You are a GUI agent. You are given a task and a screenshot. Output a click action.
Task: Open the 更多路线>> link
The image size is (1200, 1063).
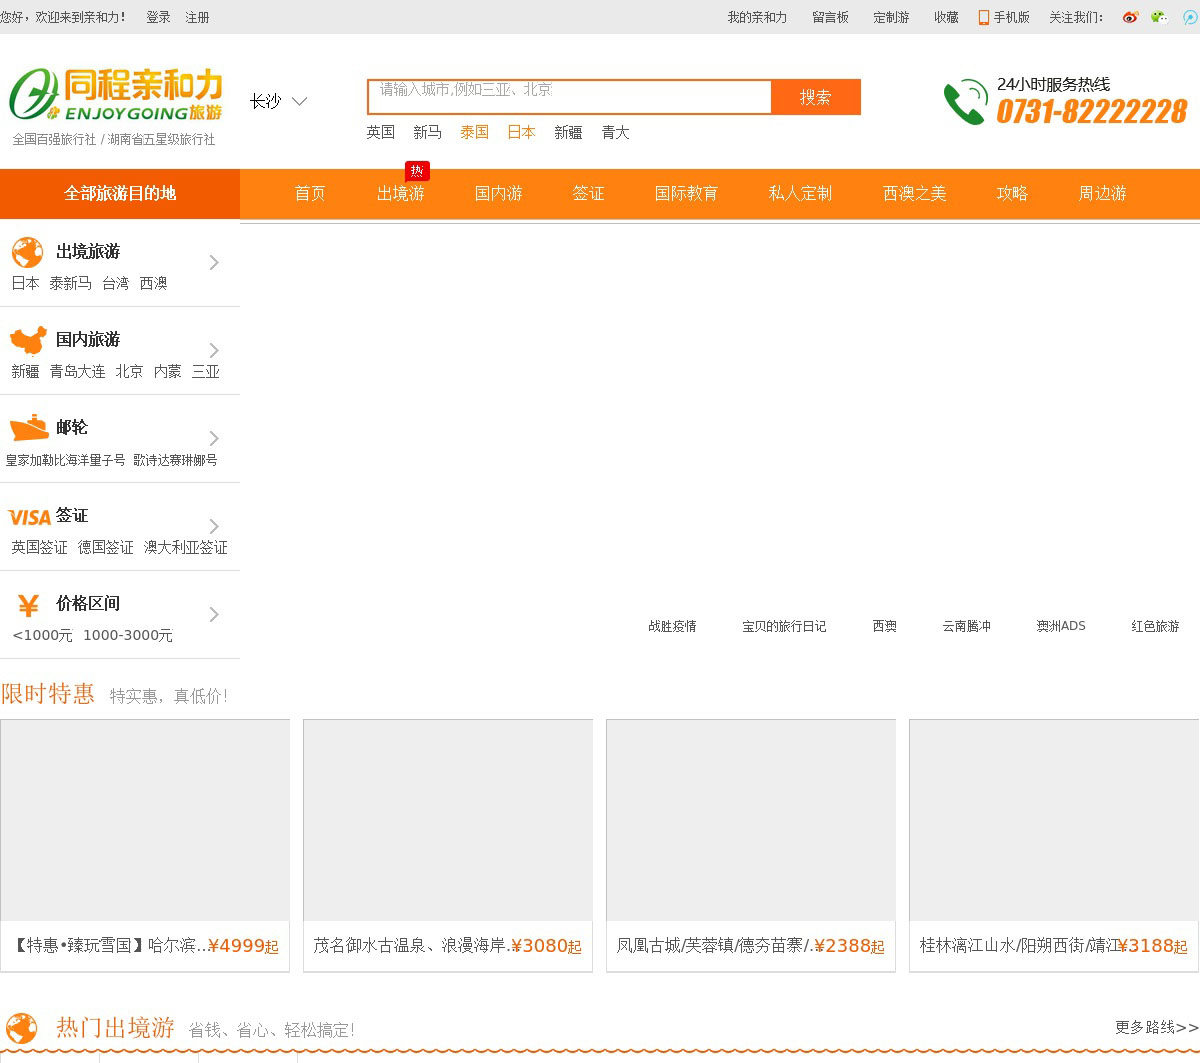point(1156,1027)
